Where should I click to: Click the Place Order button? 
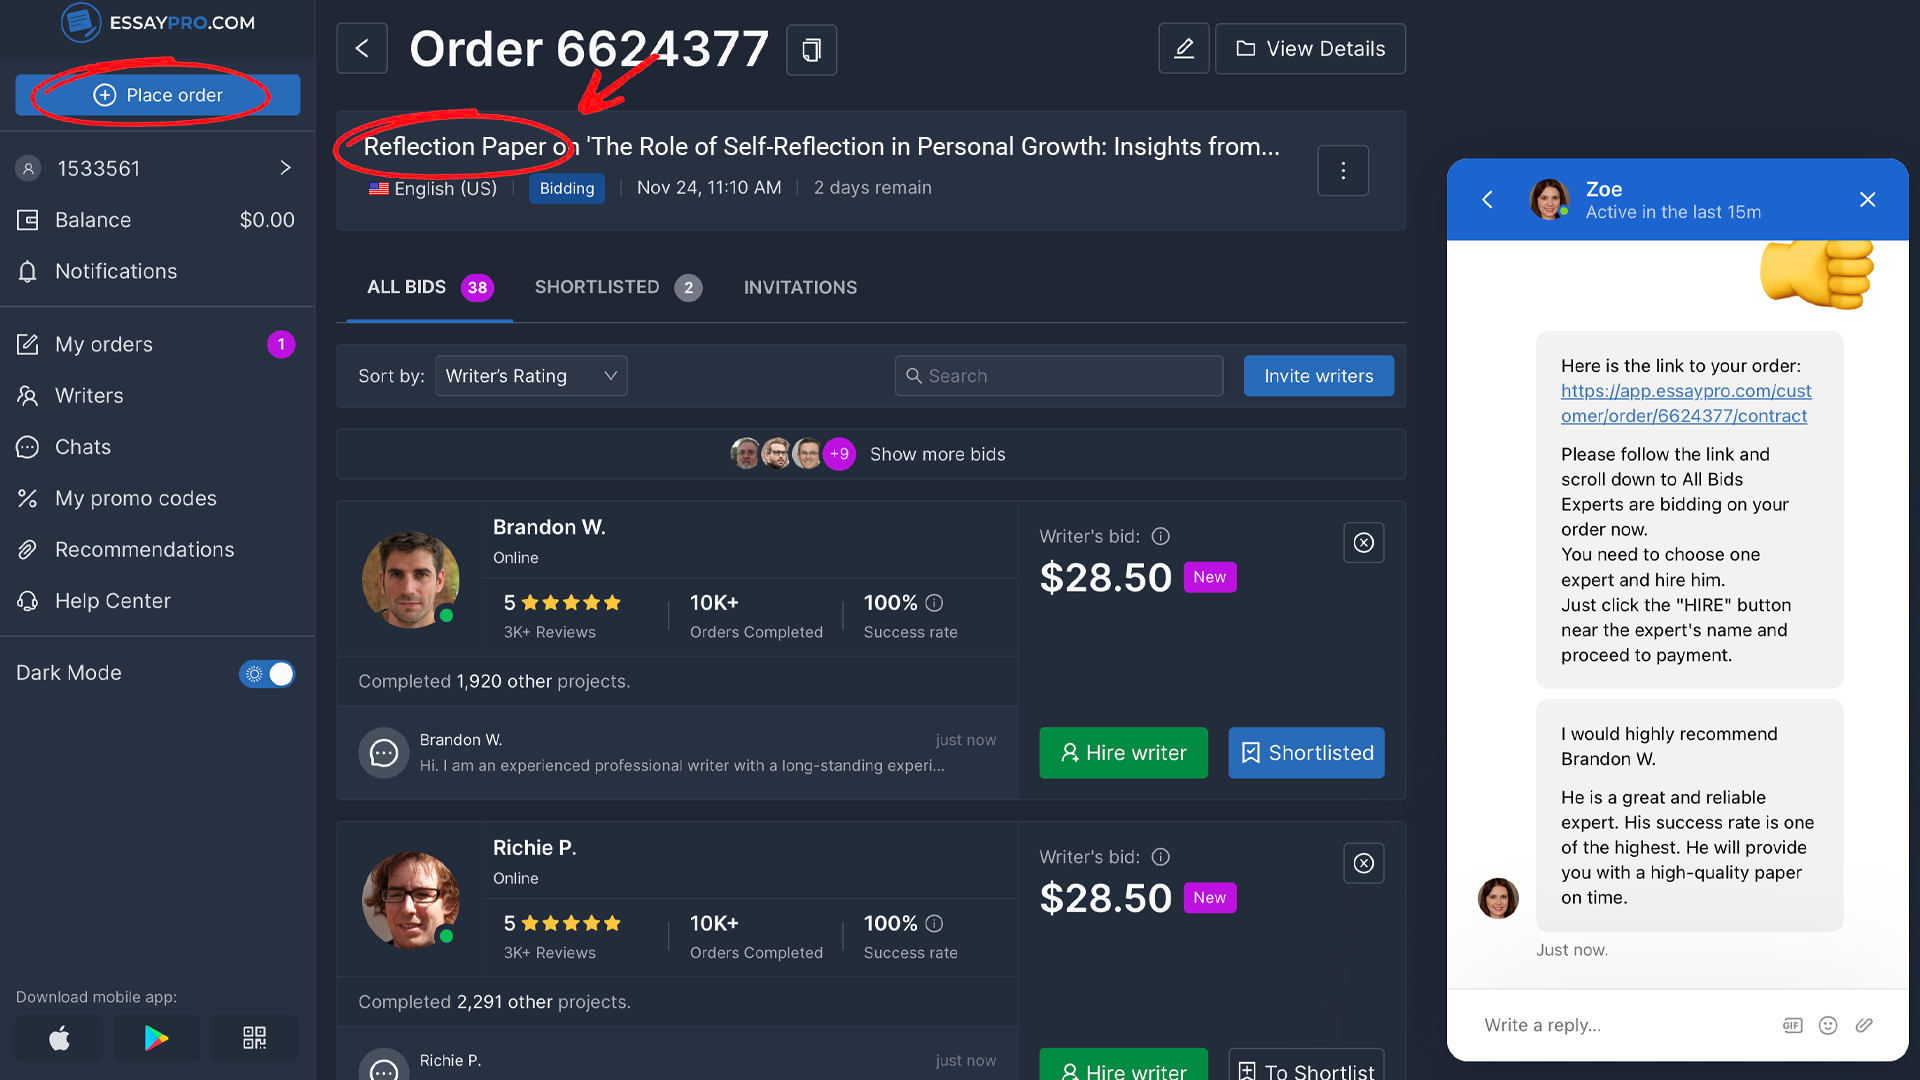[157, 94]
